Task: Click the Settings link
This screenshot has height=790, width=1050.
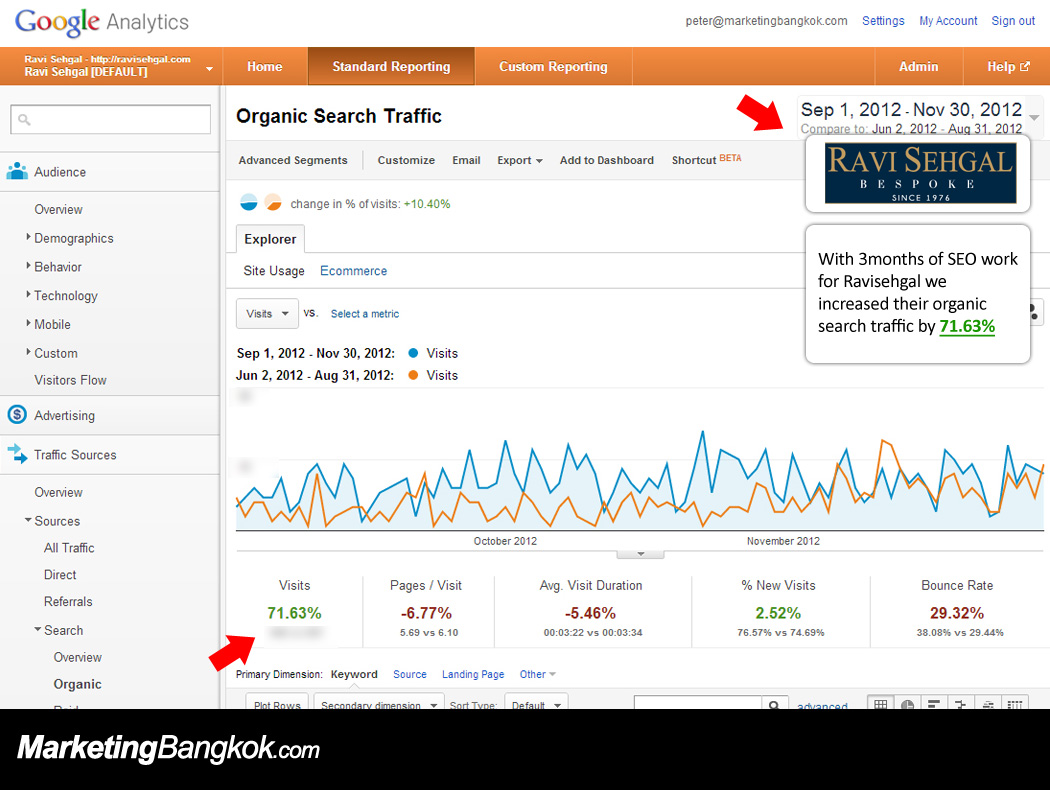Action: click(x=883, y=21)
